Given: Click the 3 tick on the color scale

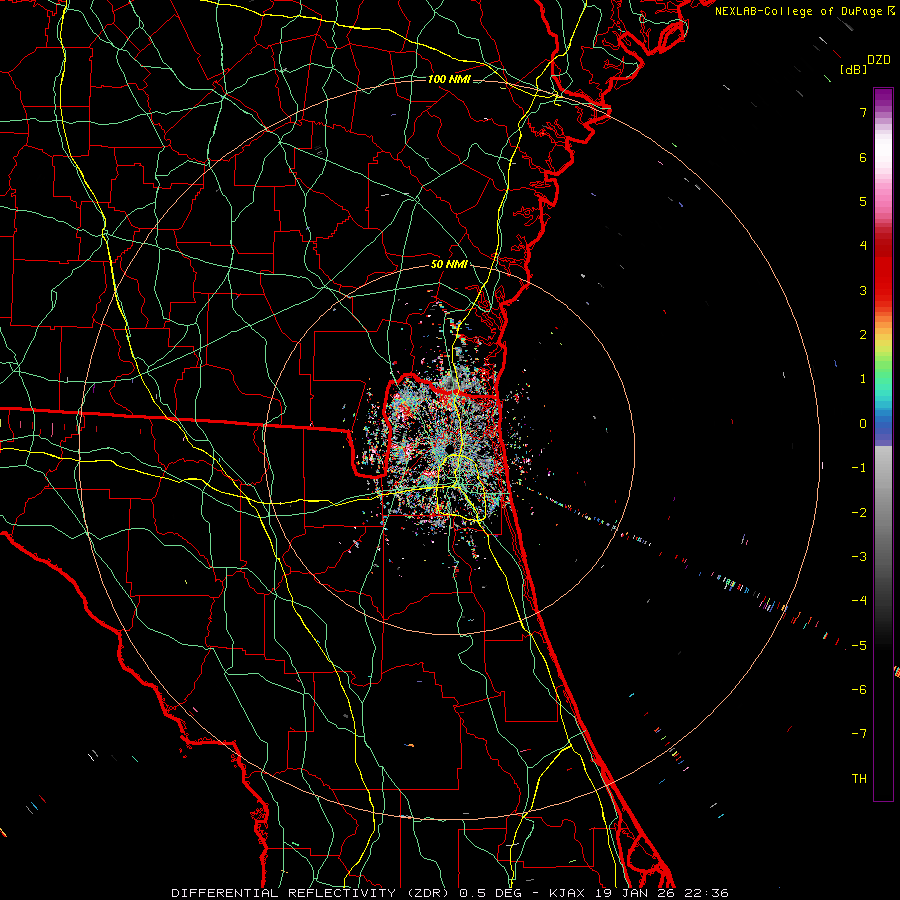Looking at the screenshot, I should [863, 290].
